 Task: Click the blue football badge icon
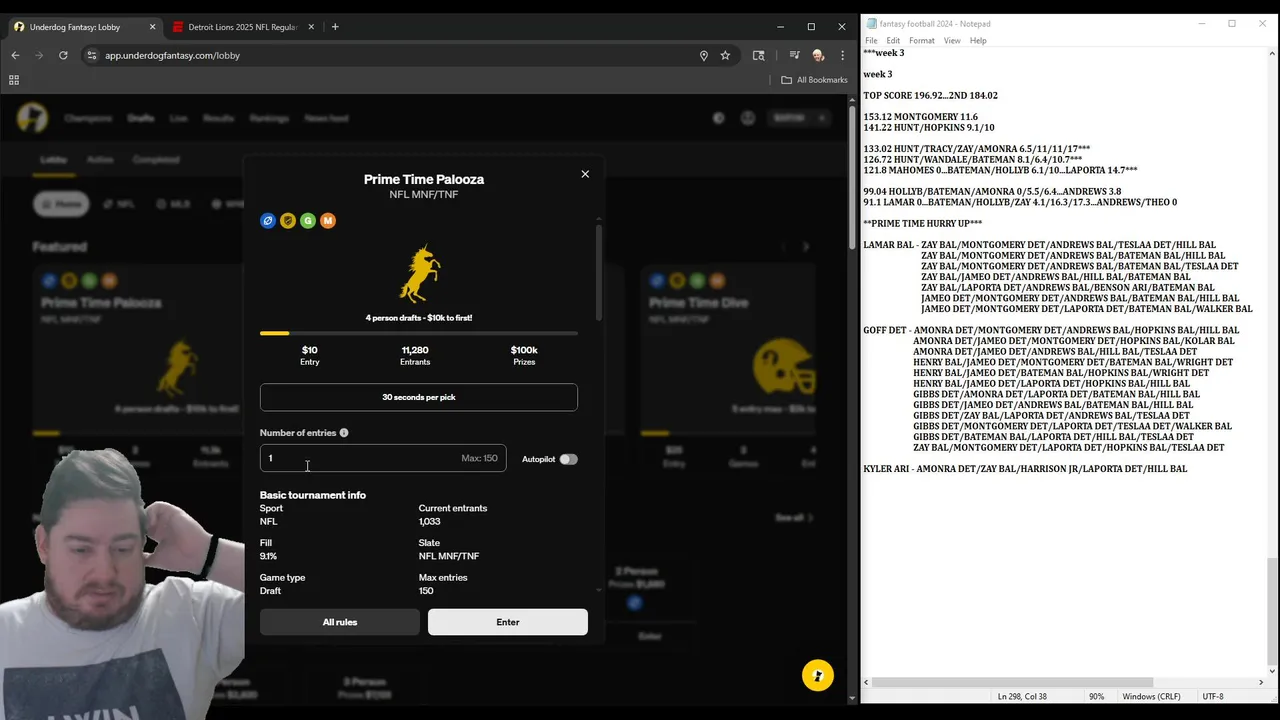[267, 220]
